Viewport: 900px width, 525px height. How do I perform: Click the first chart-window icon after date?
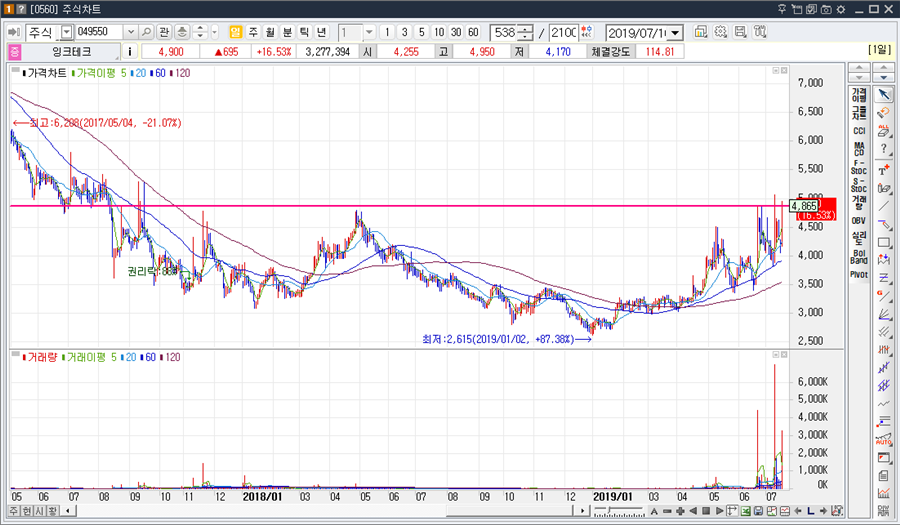700,32
